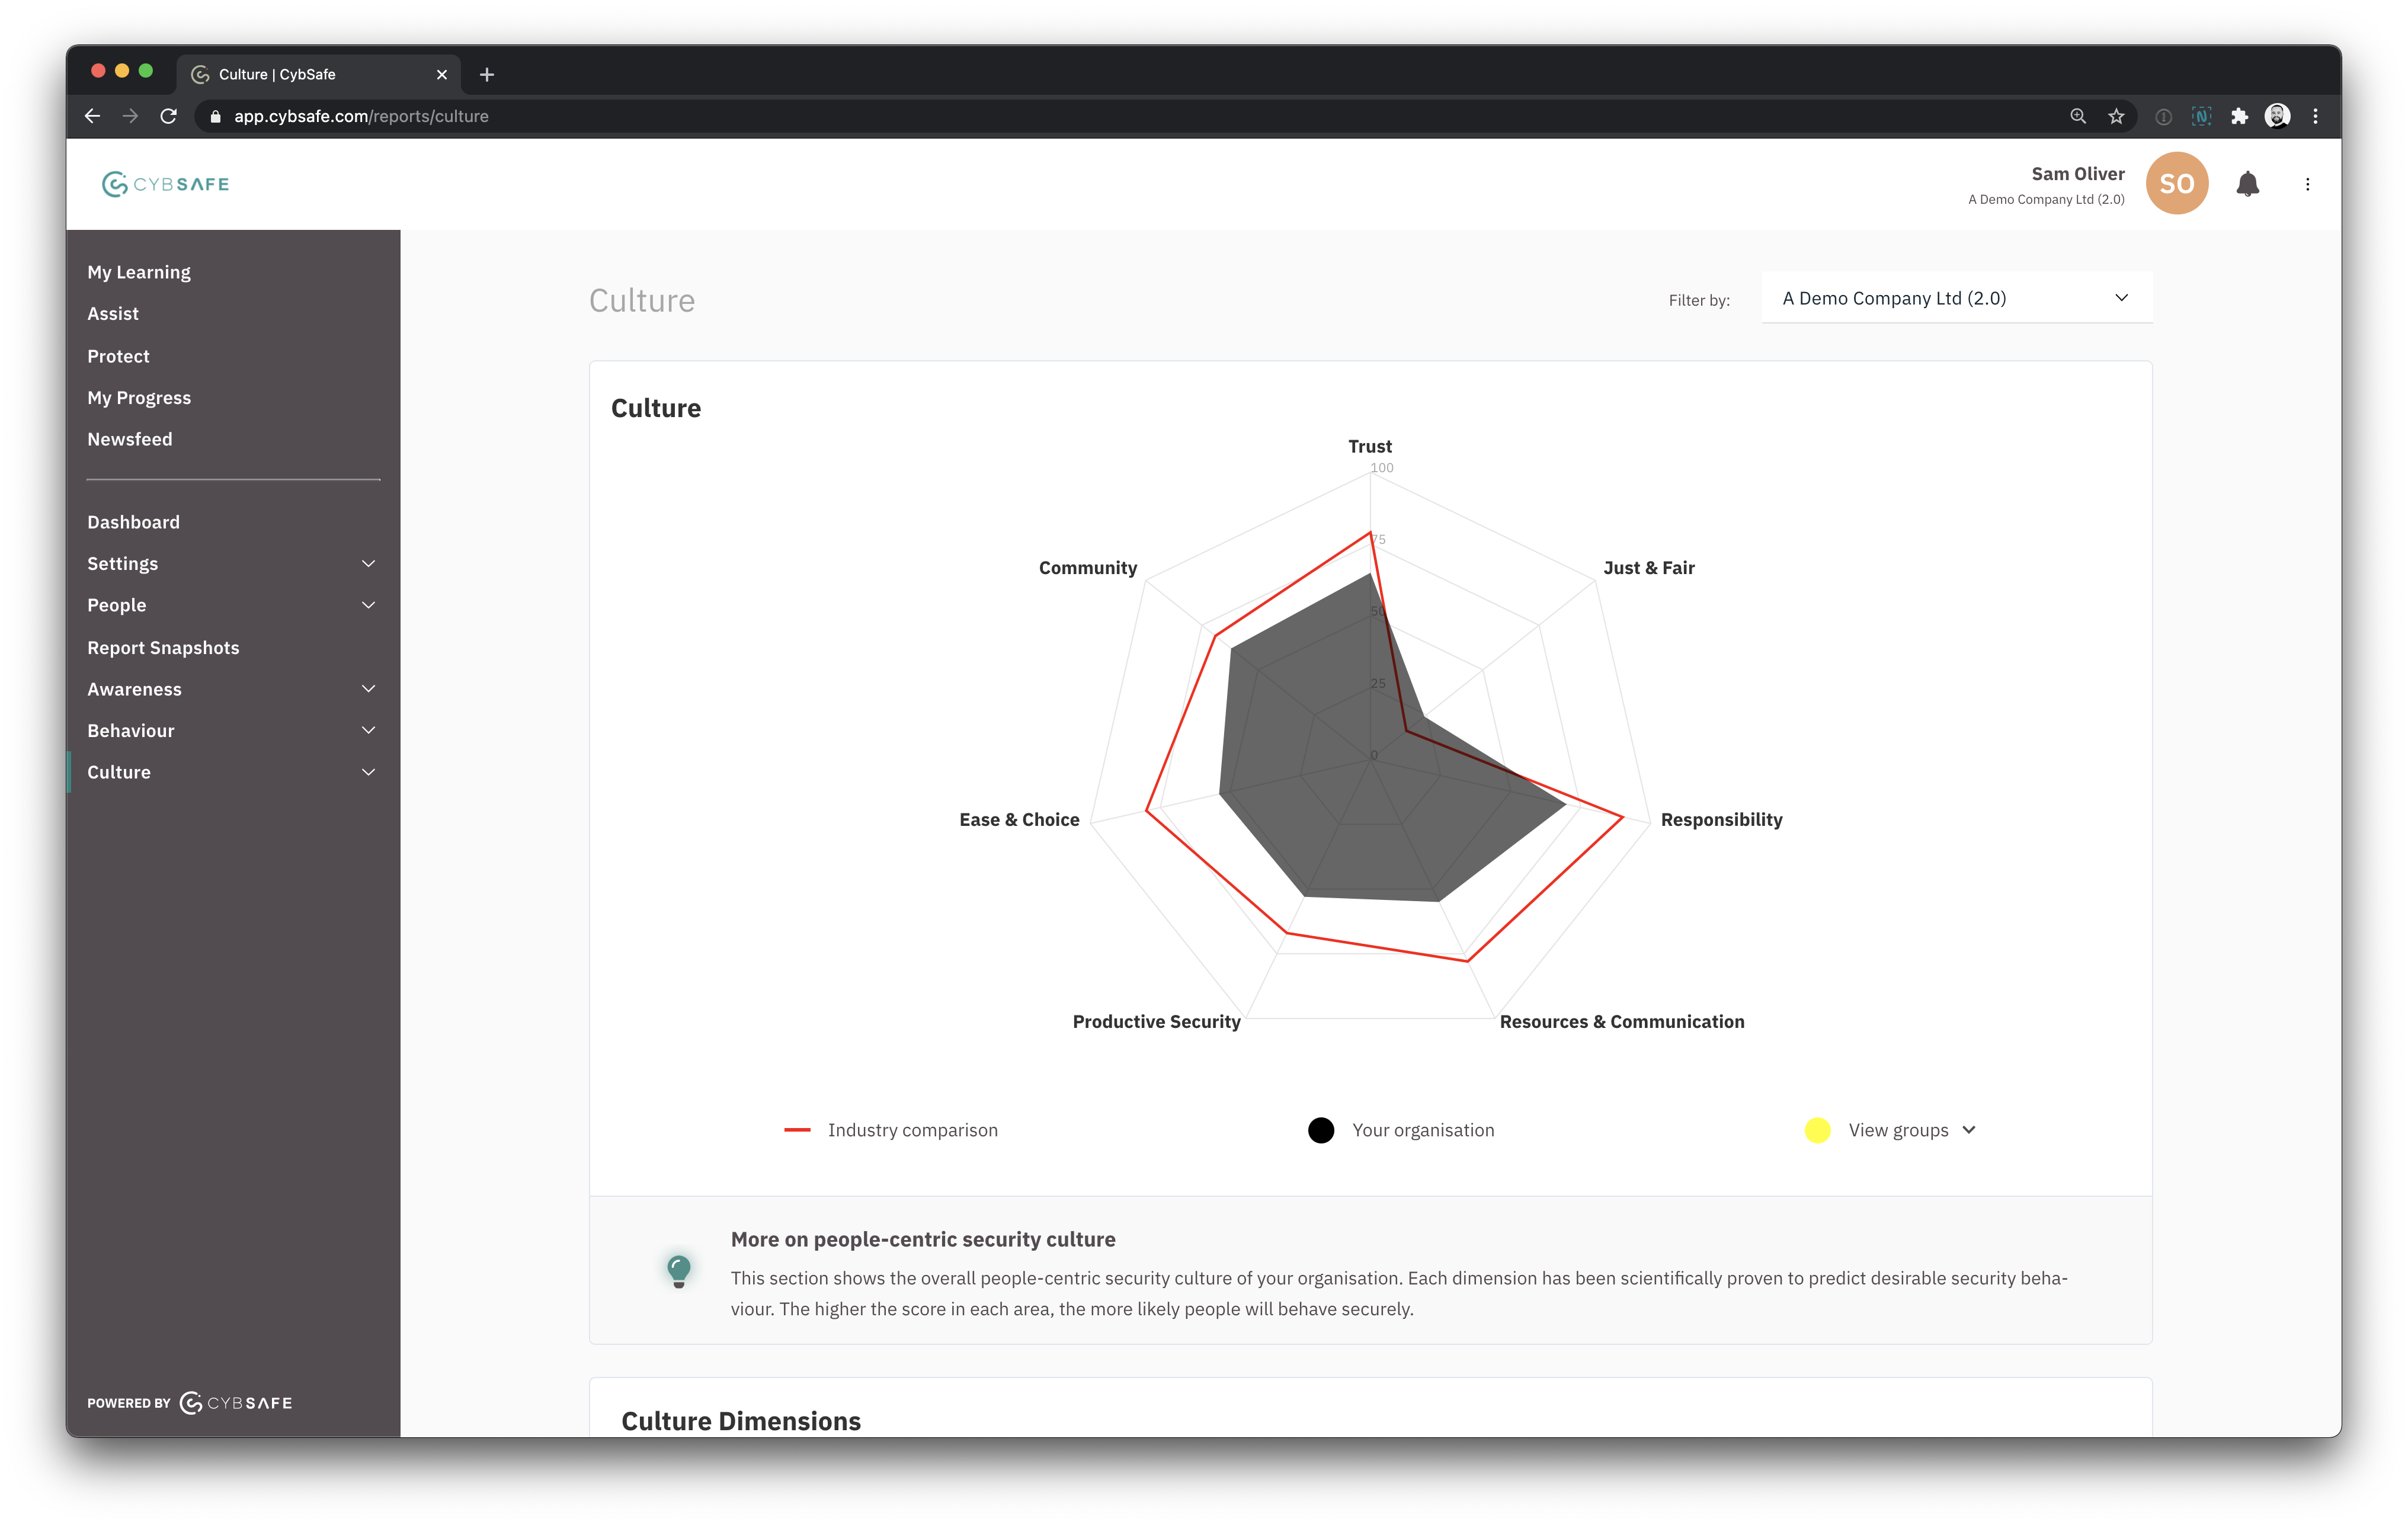Click the lightbulb tip icon
Screen dimensions: 2408x1525
[679, 1270]
